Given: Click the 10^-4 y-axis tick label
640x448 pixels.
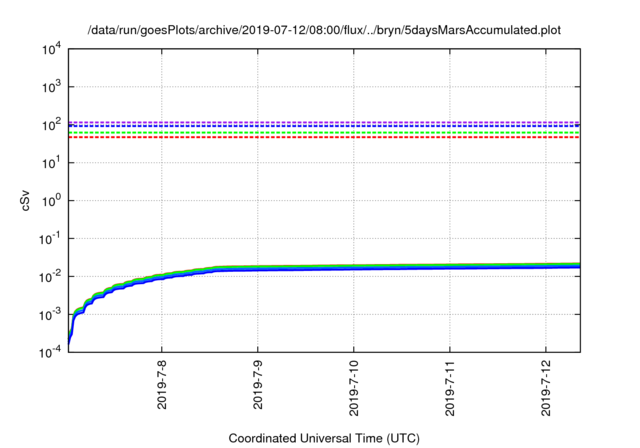Looking at the screenshot, I should tap(50, 352).
